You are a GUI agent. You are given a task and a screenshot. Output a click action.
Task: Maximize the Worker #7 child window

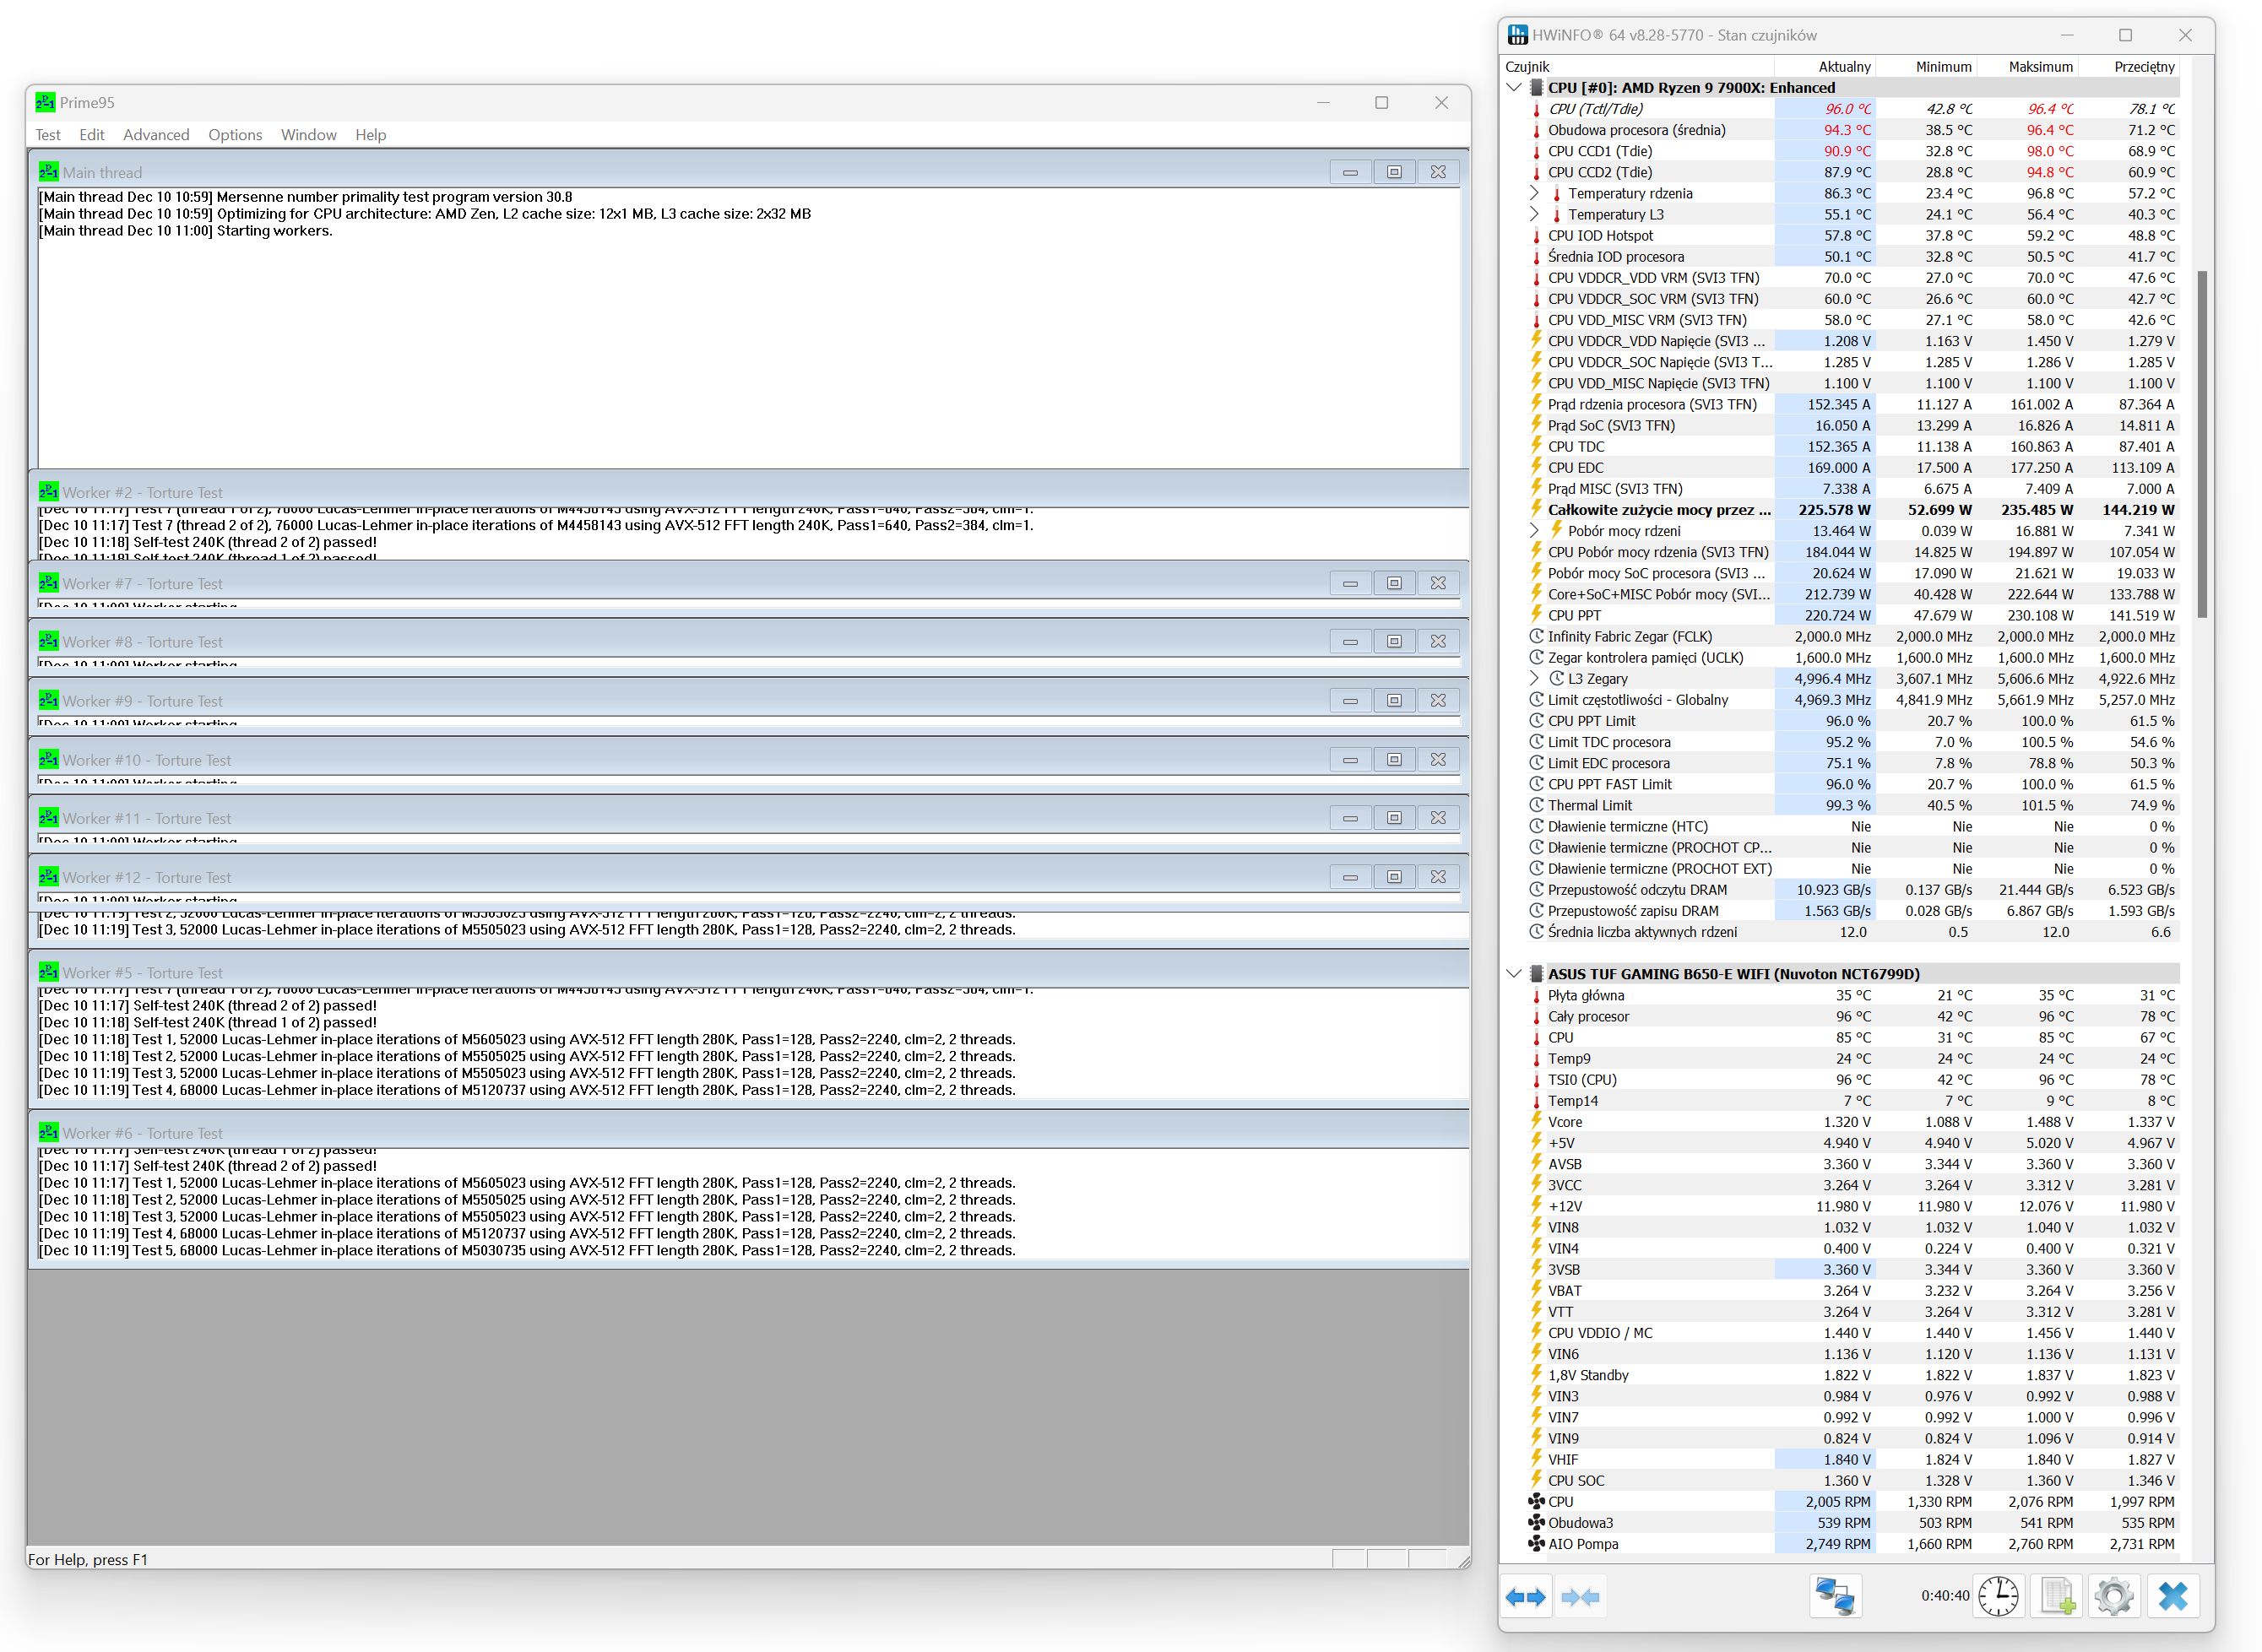[x=1394, y=583]
